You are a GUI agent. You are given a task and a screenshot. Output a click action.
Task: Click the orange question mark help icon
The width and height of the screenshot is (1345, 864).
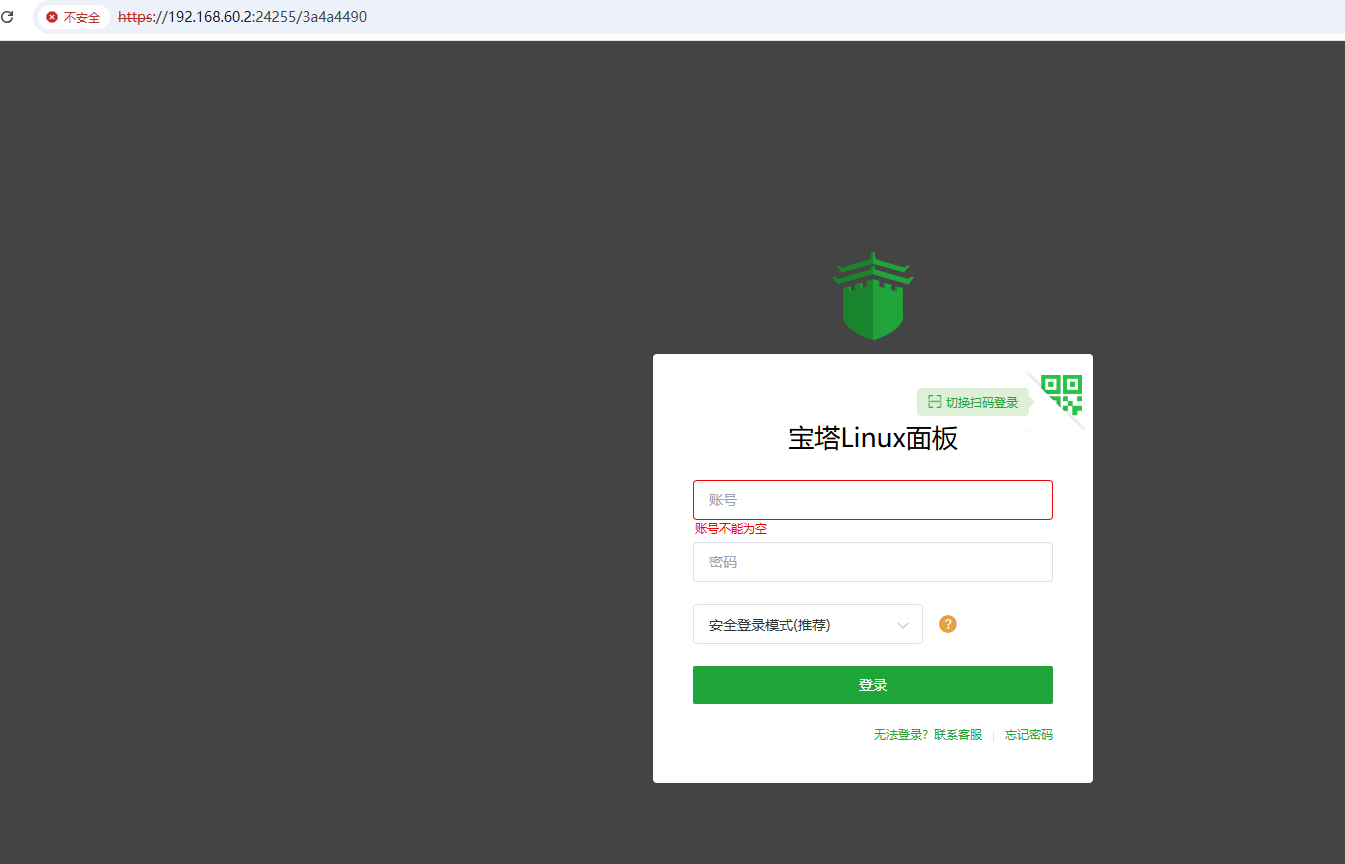(x=948, y=624)
